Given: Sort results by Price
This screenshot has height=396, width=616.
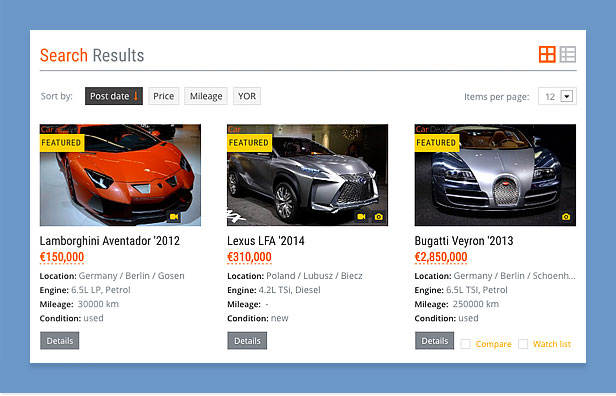Looking at the screenshot, I should click(x=163, y=96).
